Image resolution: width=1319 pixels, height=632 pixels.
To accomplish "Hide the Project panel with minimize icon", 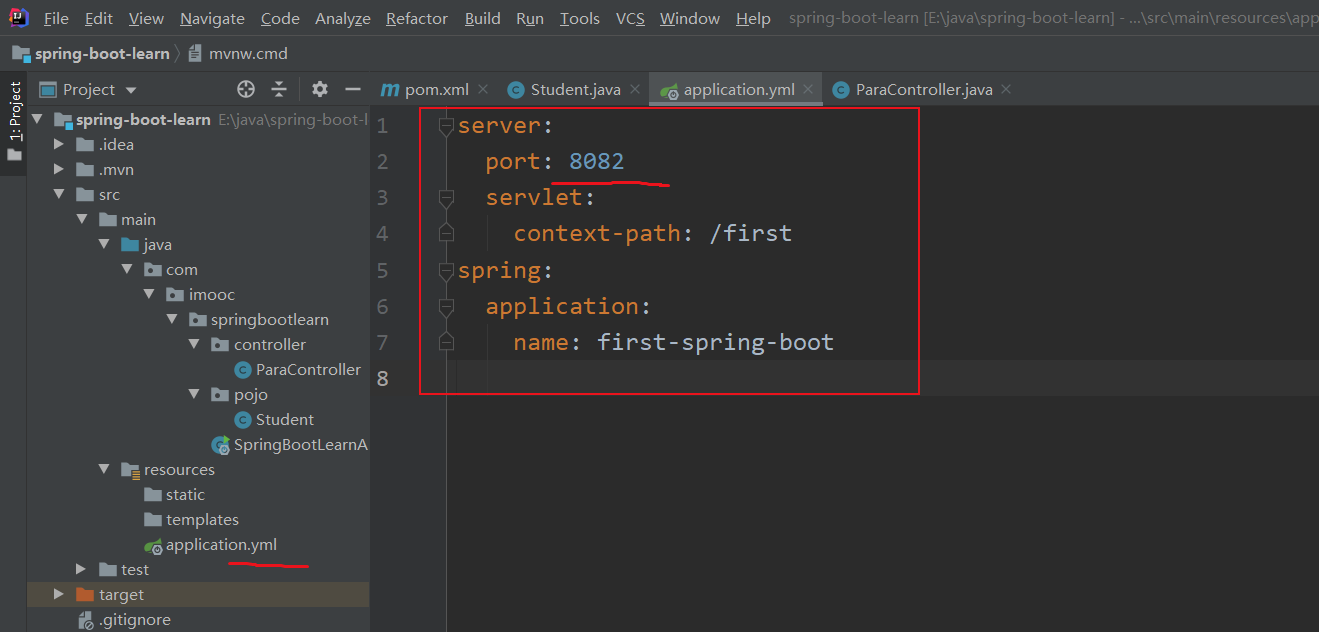I will (352, 89).
